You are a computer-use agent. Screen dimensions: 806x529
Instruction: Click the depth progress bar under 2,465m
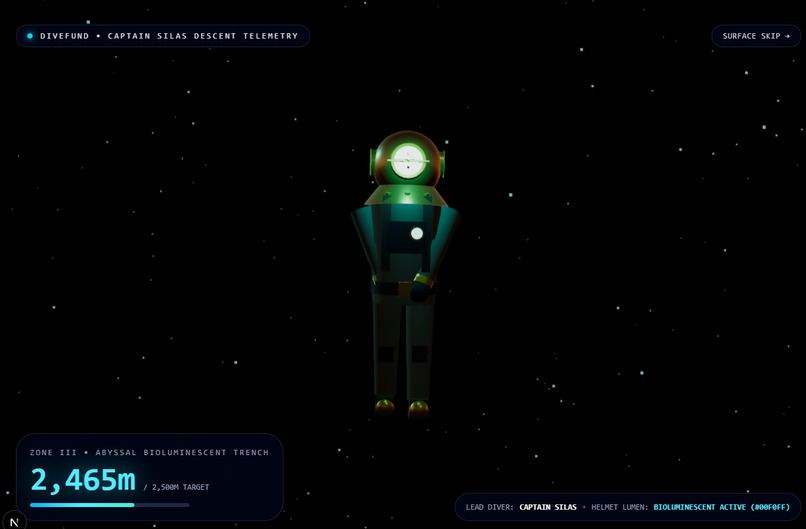point(109,505)
